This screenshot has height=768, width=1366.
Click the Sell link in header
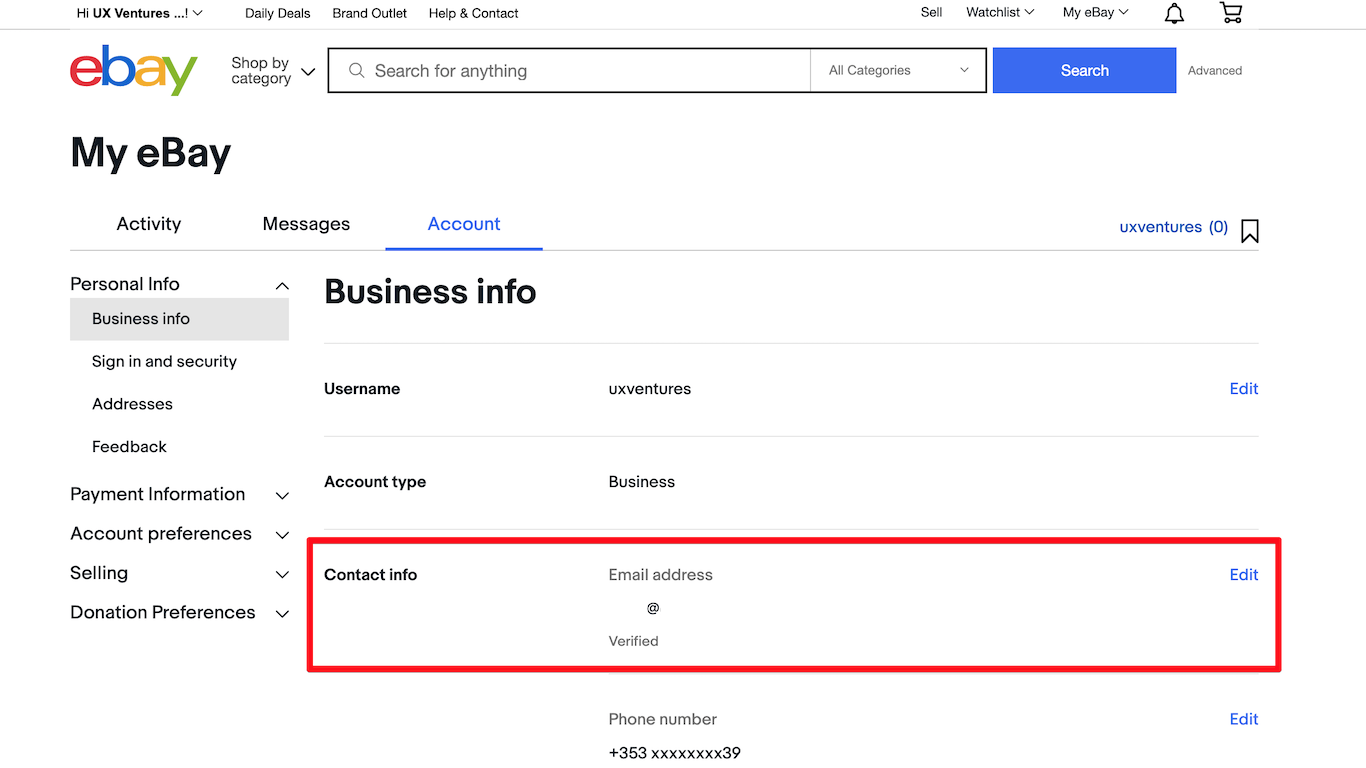[931, 12]
